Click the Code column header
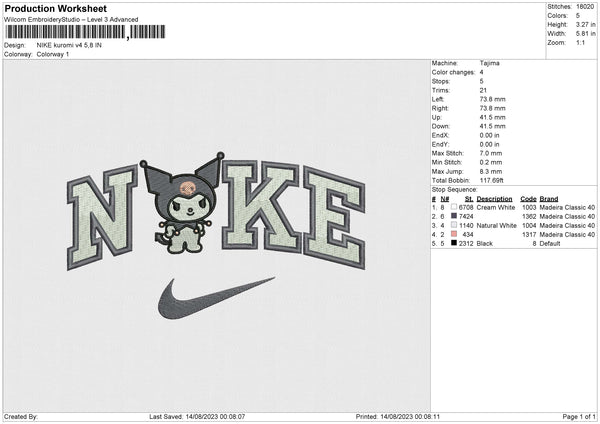600x424 pixels. click(528, 199)
